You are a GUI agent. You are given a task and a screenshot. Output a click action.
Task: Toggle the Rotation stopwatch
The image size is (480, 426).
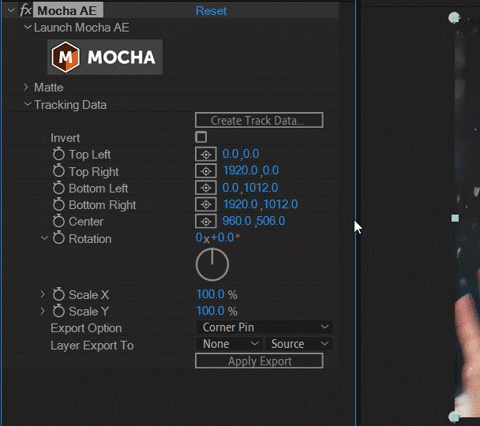59,238
